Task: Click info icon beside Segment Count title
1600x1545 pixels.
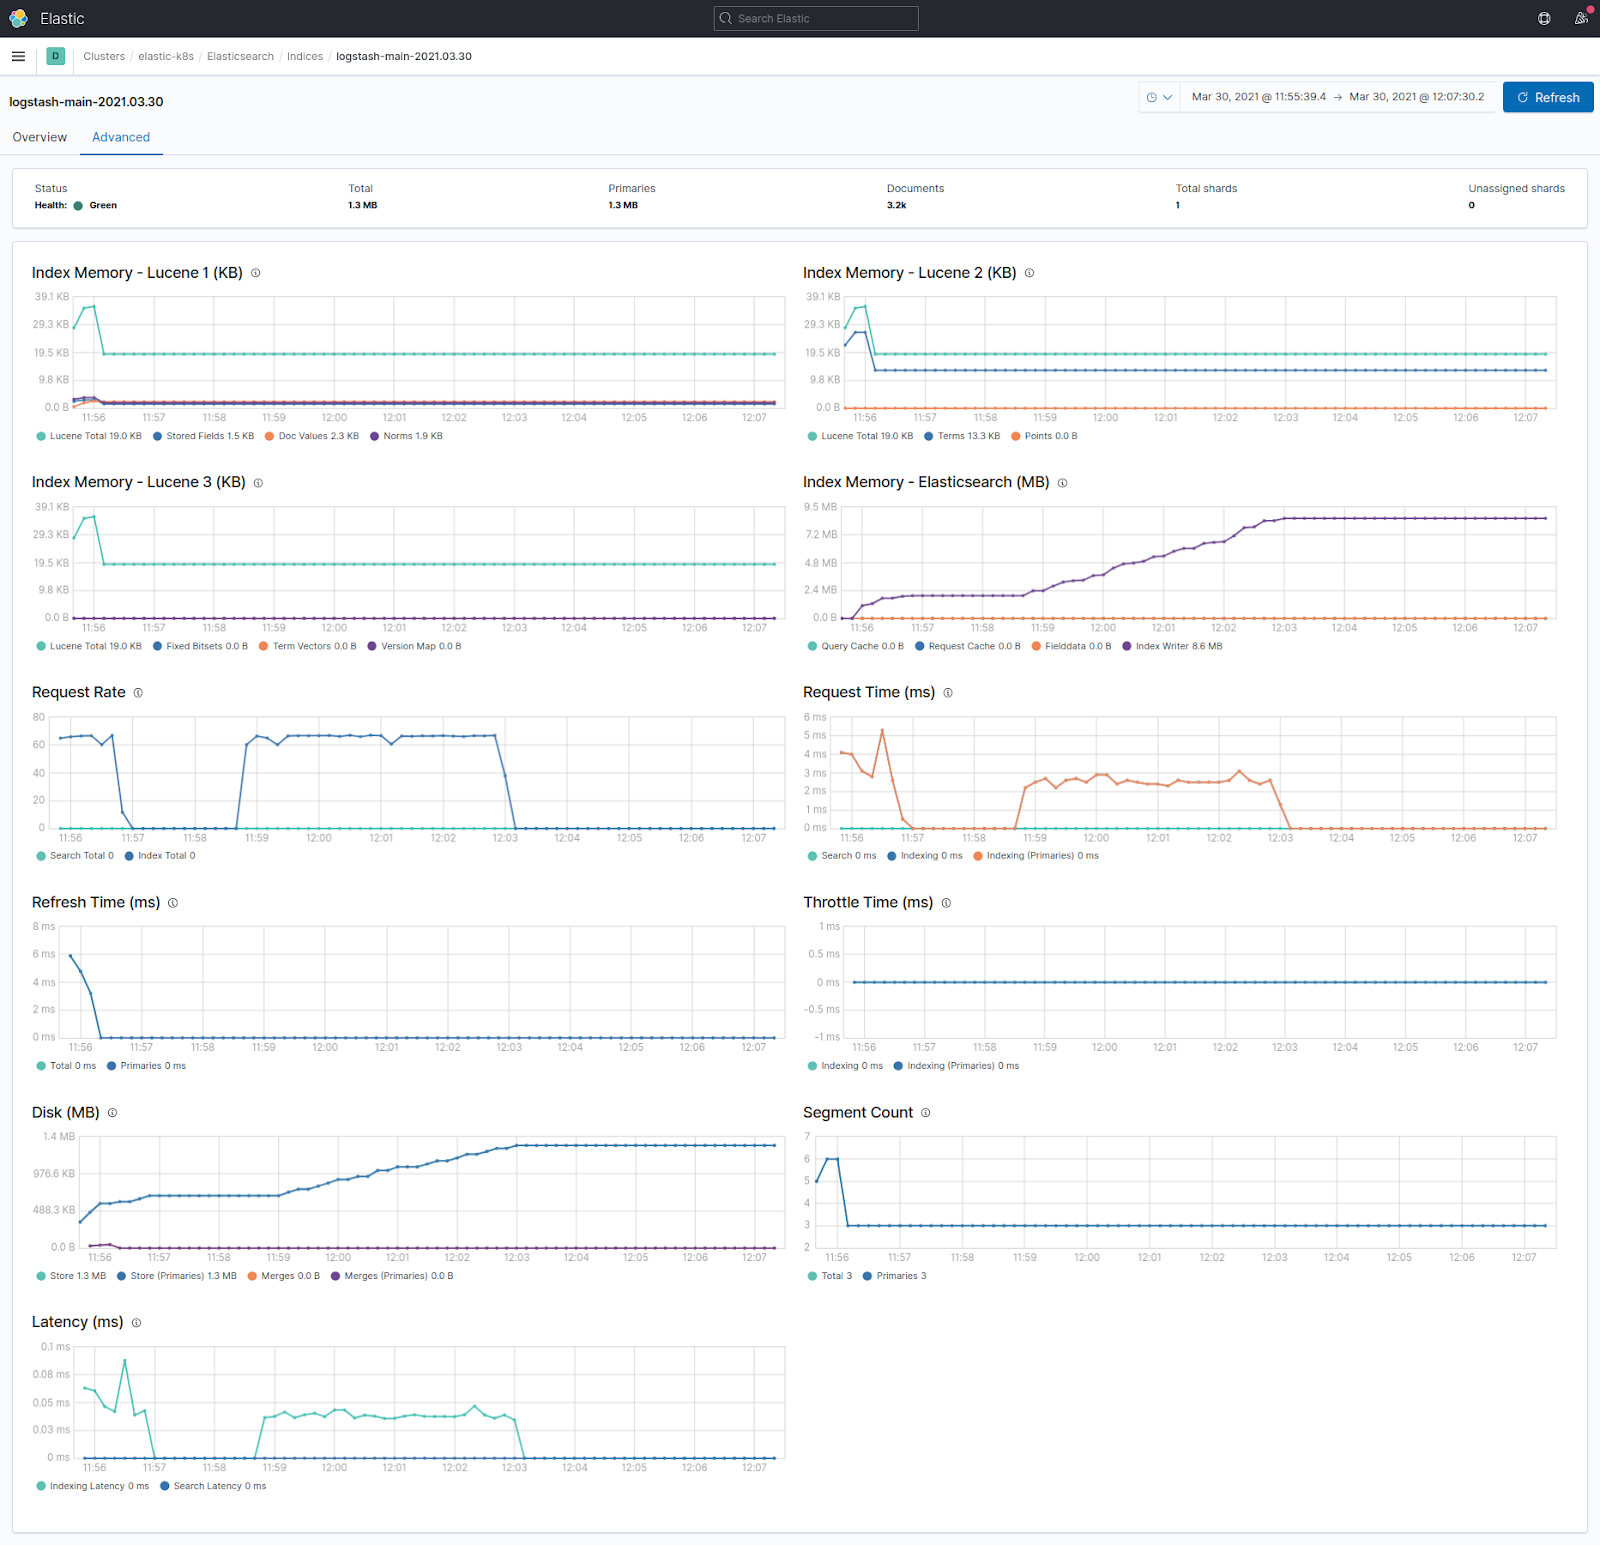Action: [x=926, y=1113]
